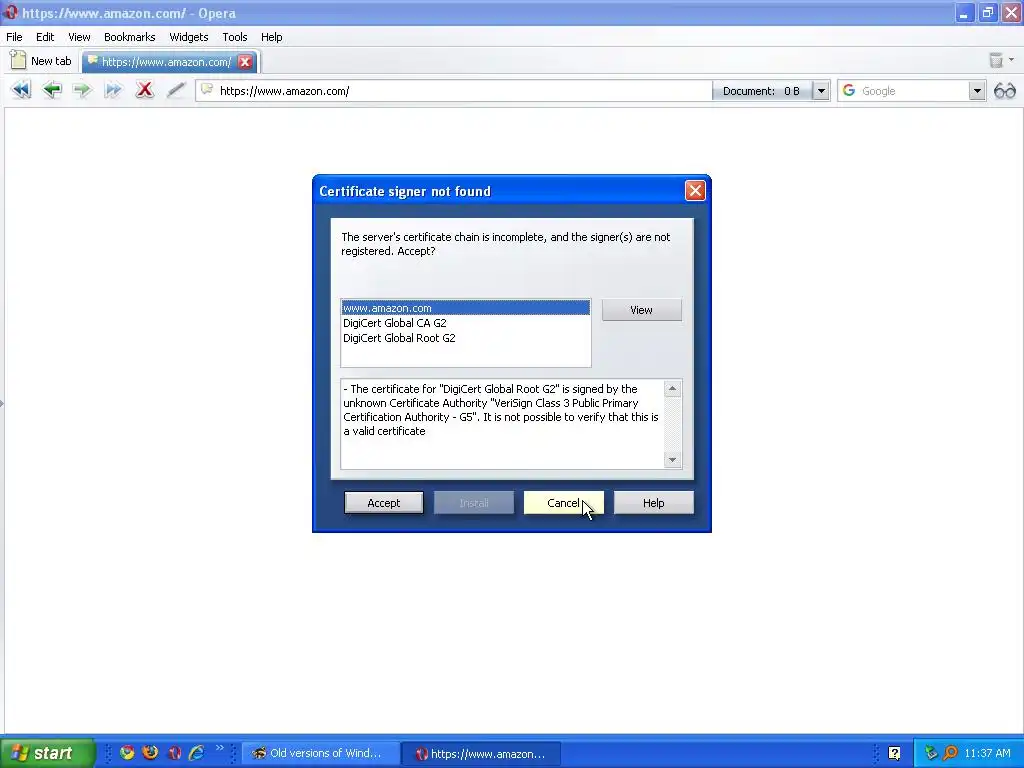Image resolution: width=1024 pixels, height=768 pixels.
Task: Click the magnifier tray icon
Action: tap(950, 753)
